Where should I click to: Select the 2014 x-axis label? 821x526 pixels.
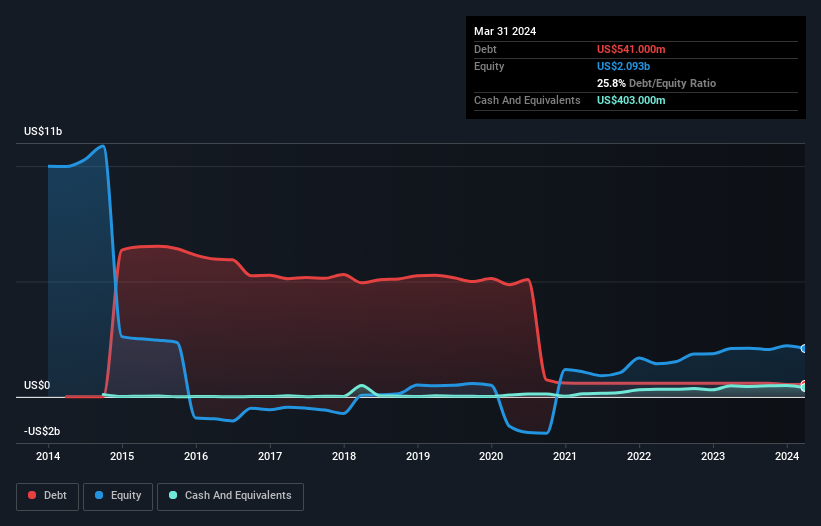pyautogui.click(x=48, y=456)
